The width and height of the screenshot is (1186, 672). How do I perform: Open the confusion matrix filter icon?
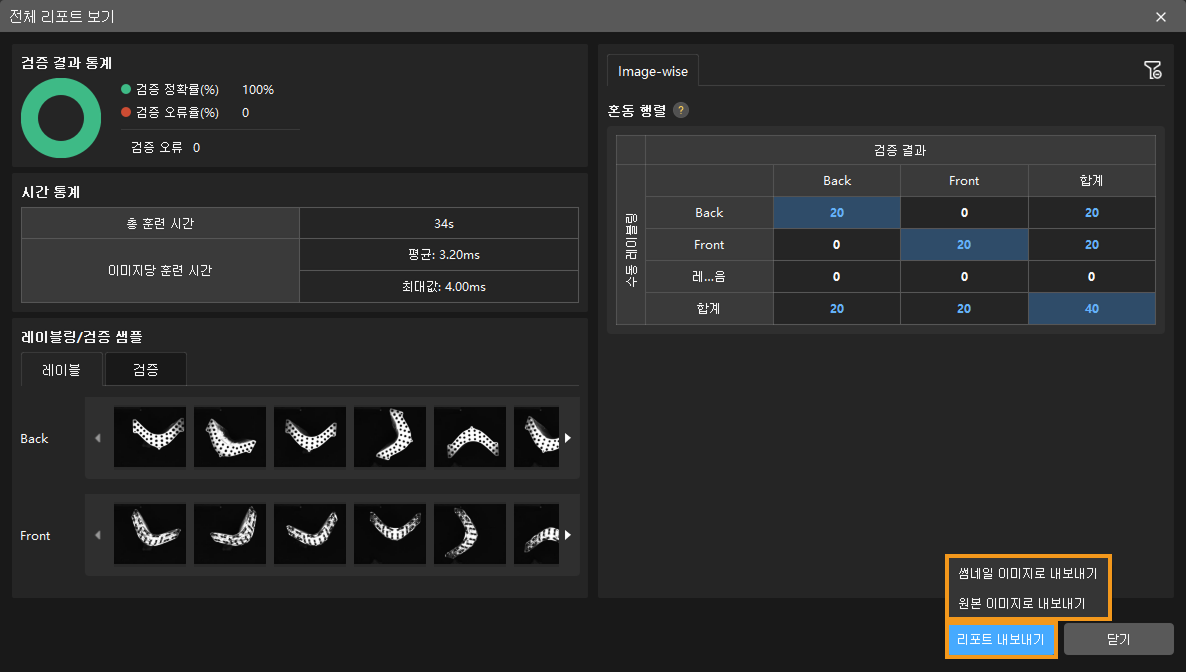click(1152, 70)
